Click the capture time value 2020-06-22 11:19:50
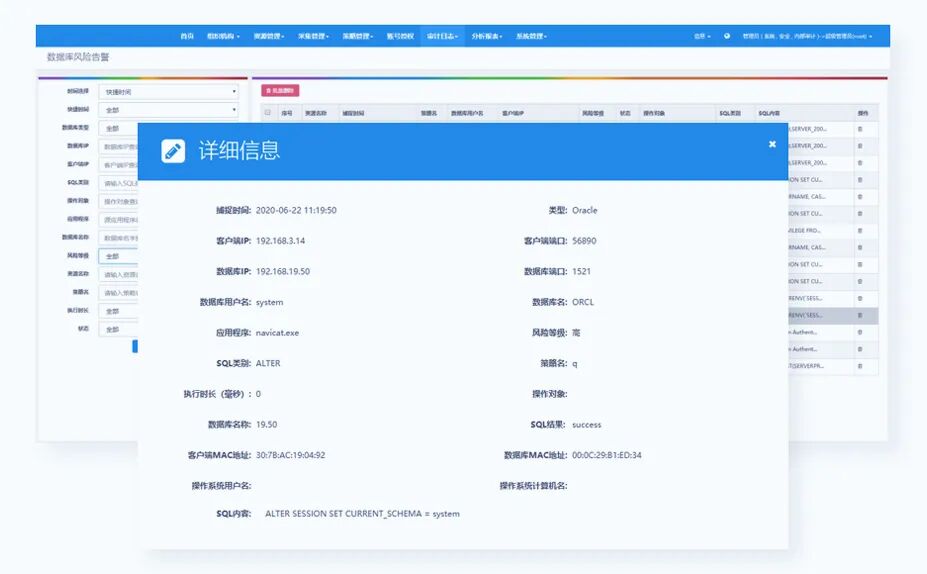927x574 pixels. pyautogui.click(x=296, y=210)
